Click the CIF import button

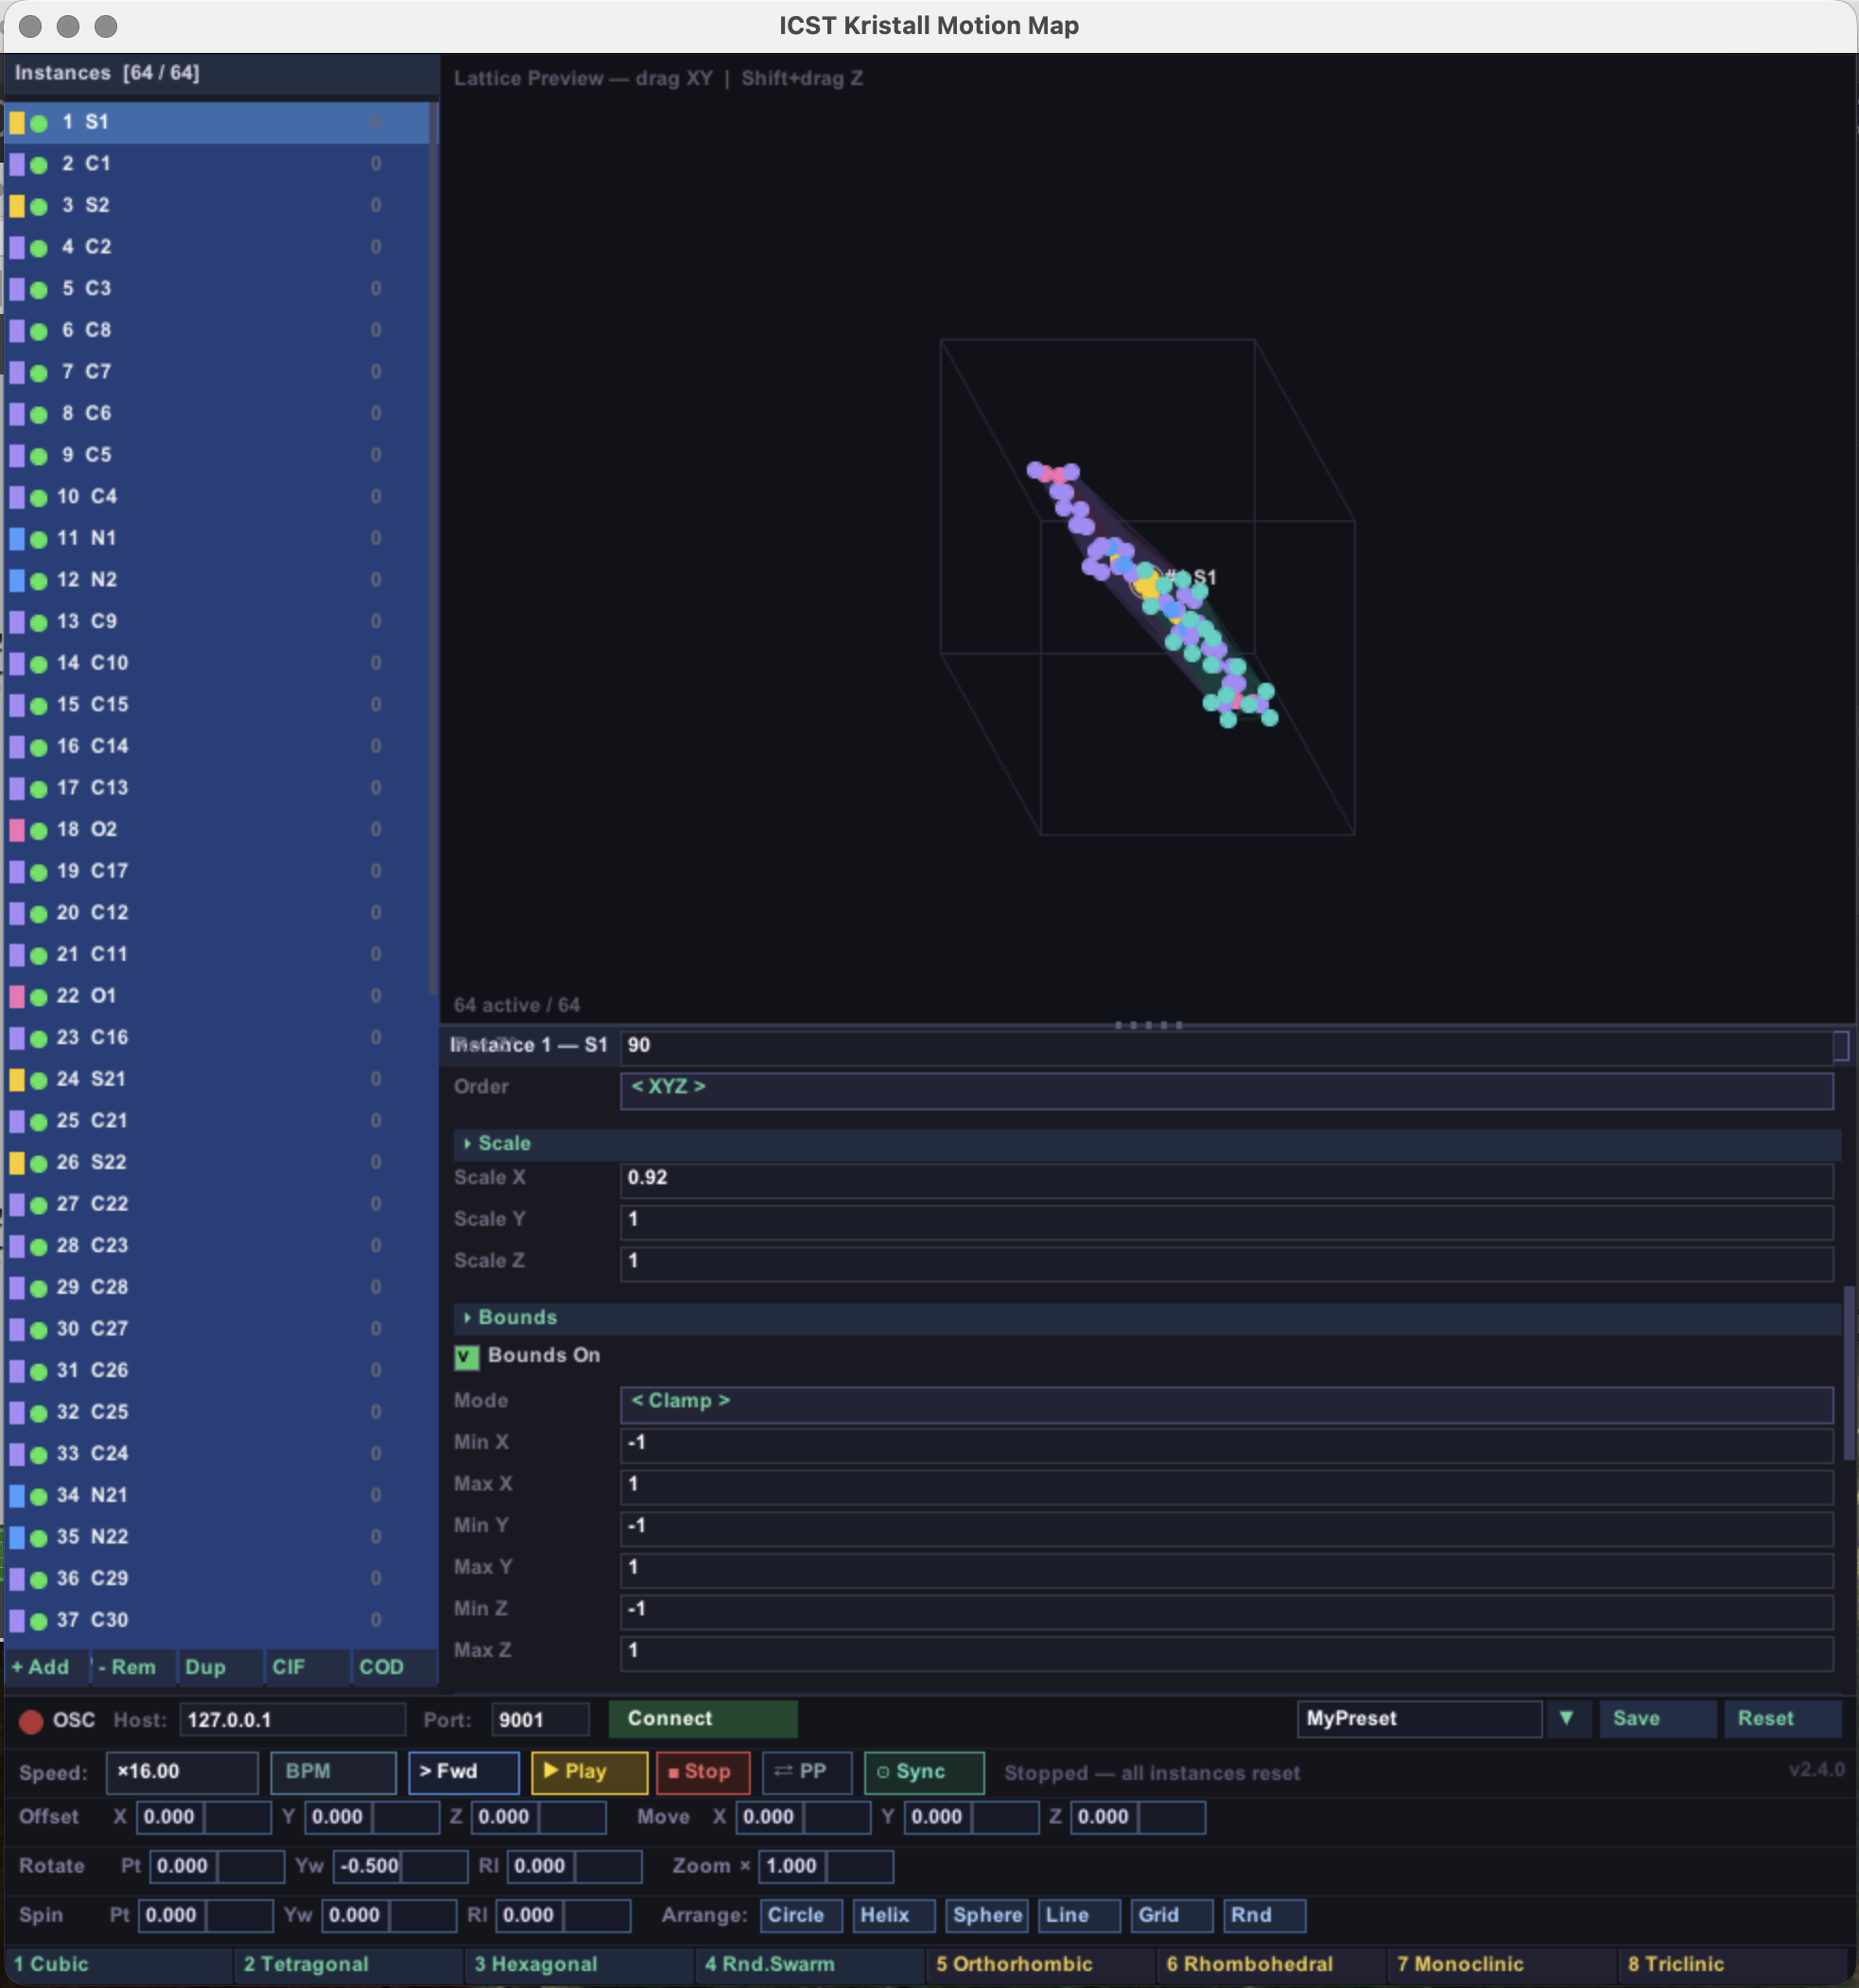[x=306, y=1667]
